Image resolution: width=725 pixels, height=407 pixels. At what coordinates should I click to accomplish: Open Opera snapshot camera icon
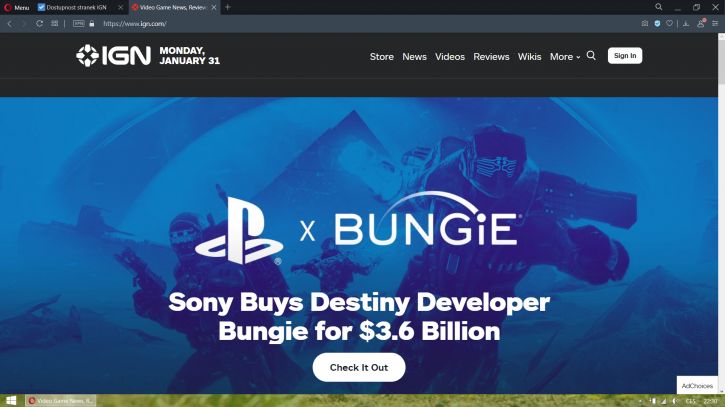point(645,24)
